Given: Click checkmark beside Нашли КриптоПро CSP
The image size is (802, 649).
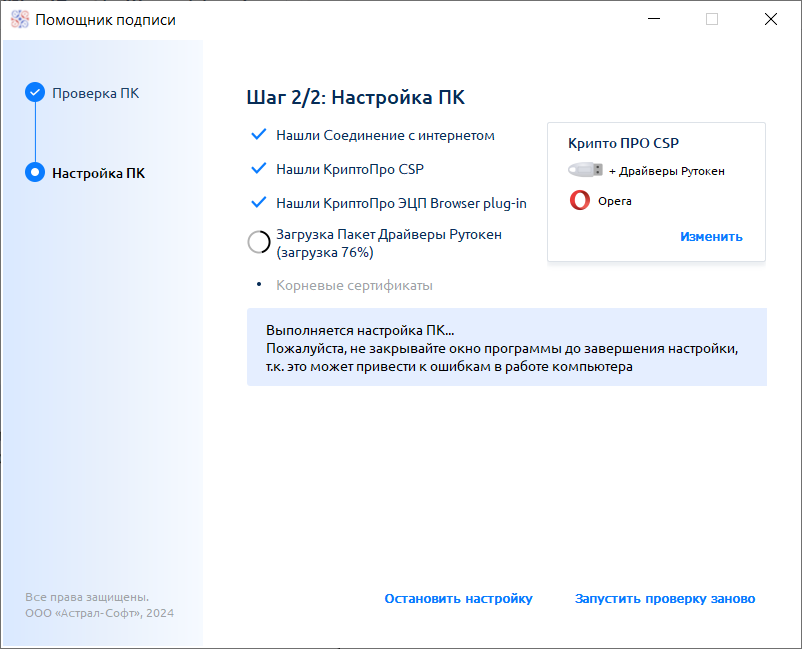Looking at the screenshot, I should pos(259,168).
